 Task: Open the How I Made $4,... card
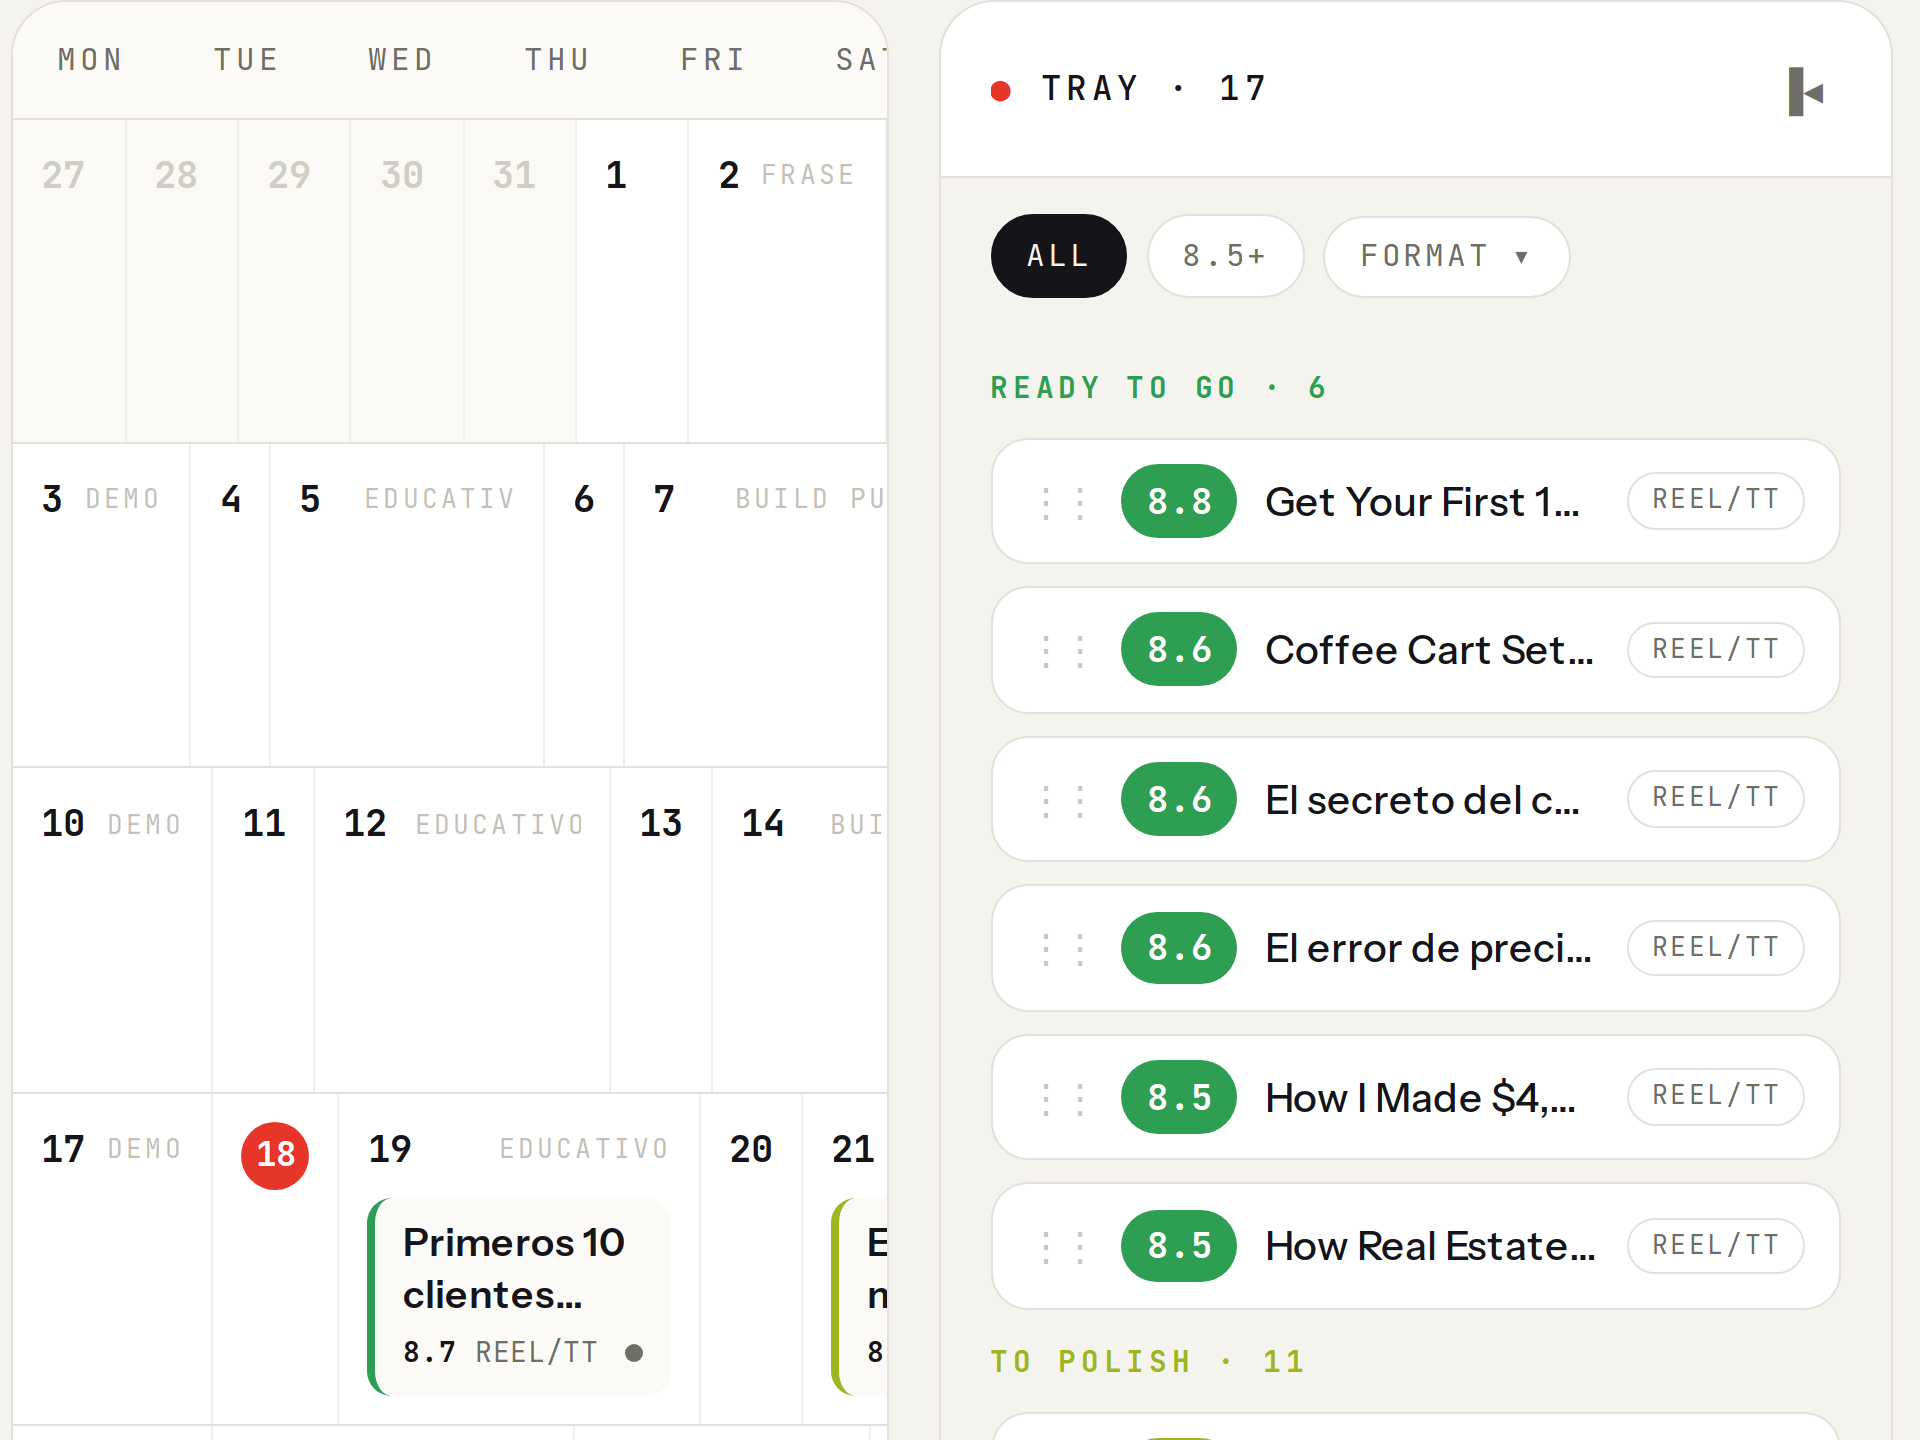pyautogui.click(x=1415, y=1097)
